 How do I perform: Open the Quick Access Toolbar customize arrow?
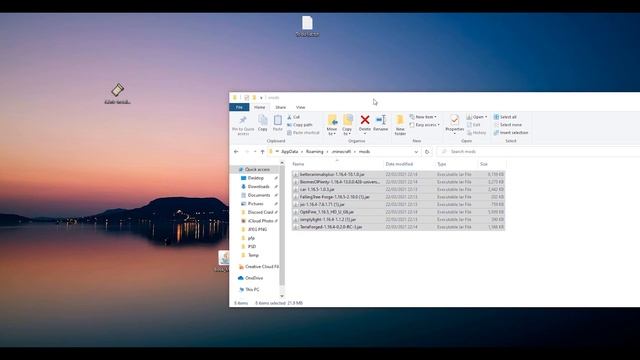tap(261, 98)
